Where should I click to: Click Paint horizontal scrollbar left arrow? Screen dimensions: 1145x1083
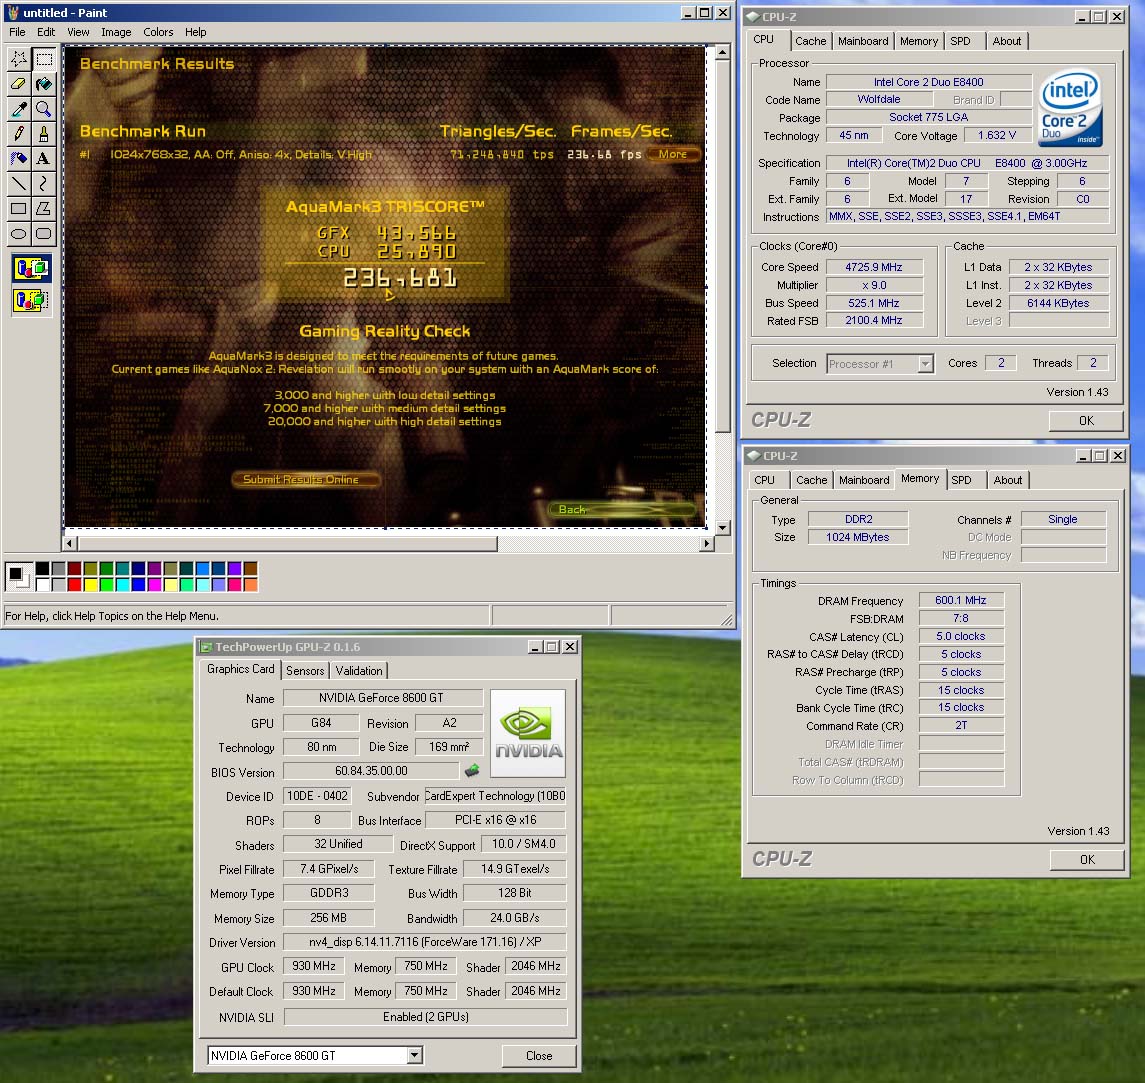coord(70,543)
